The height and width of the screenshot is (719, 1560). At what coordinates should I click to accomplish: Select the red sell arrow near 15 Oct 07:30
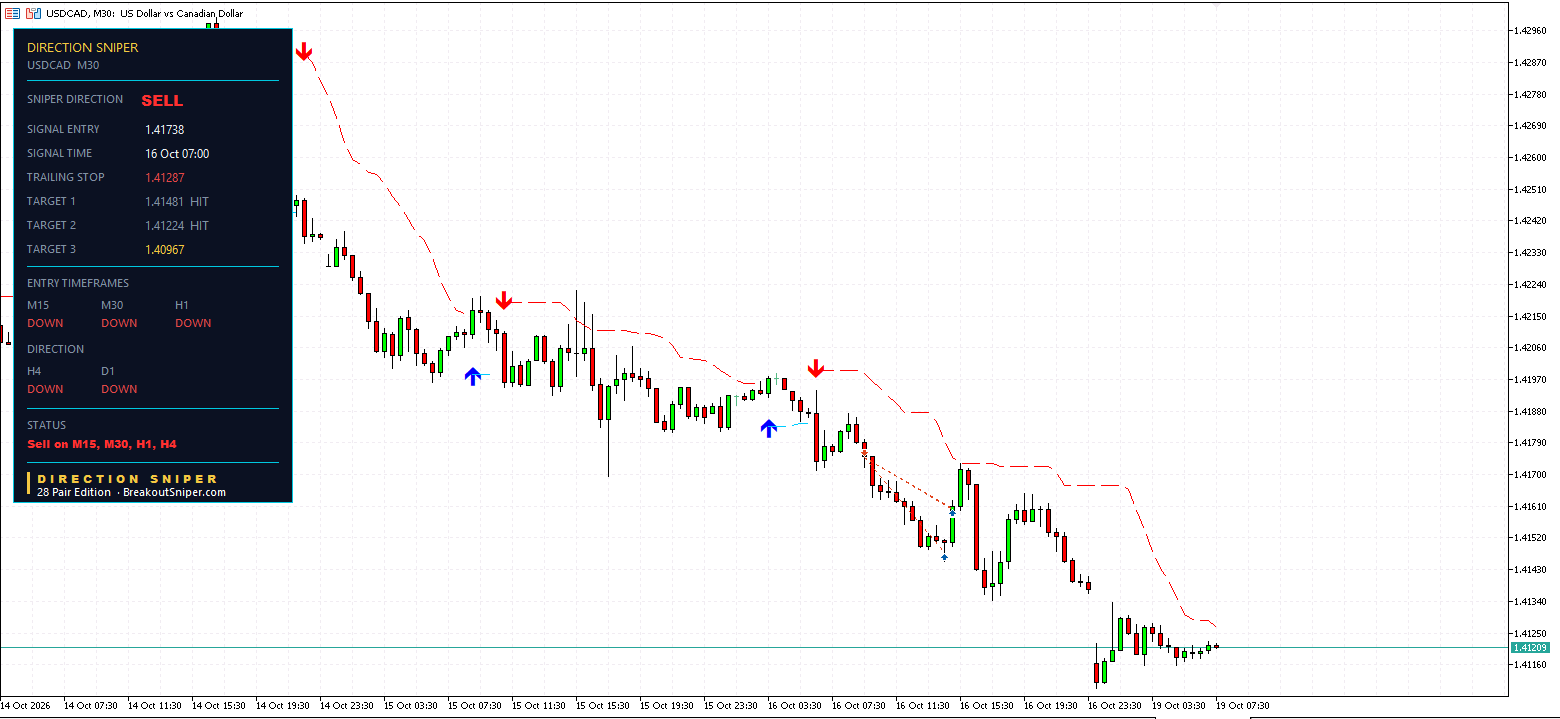[504, 300]
